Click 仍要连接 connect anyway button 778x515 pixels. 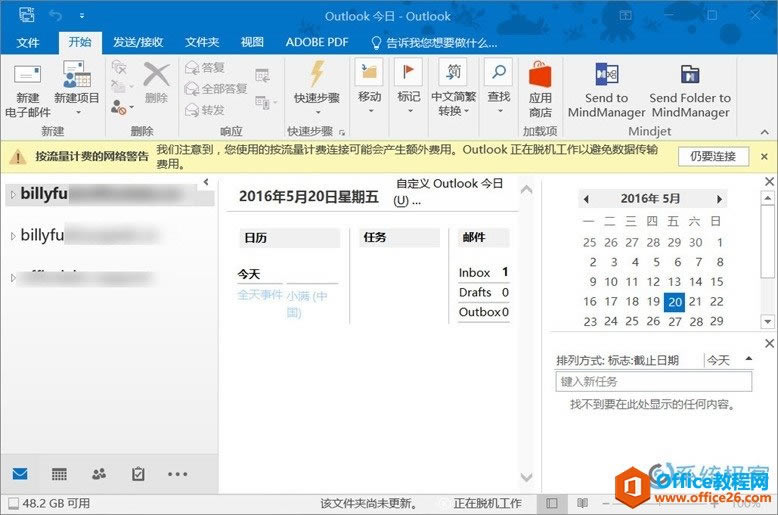point(713,157)
